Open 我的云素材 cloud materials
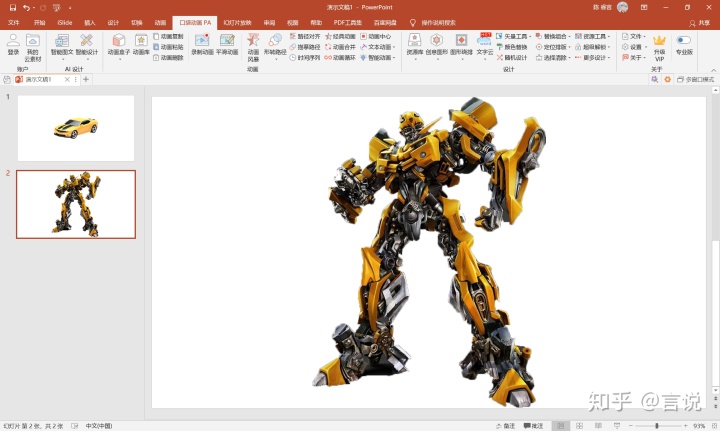 pyautogui.click(x=33, y=47)
